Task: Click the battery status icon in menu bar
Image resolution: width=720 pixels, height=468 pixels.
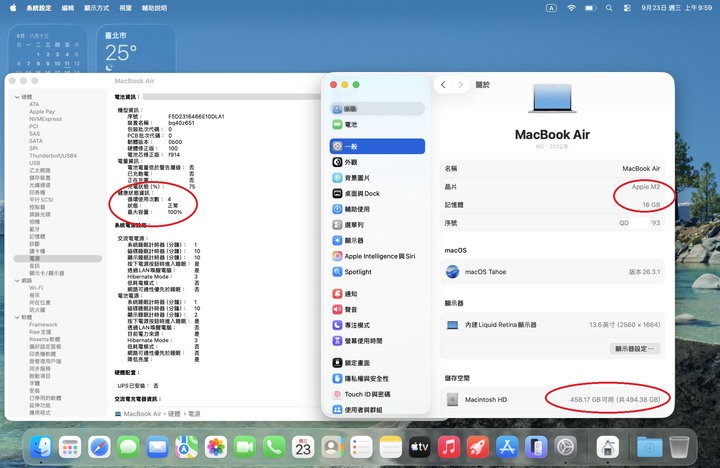Action: point(591,8)
